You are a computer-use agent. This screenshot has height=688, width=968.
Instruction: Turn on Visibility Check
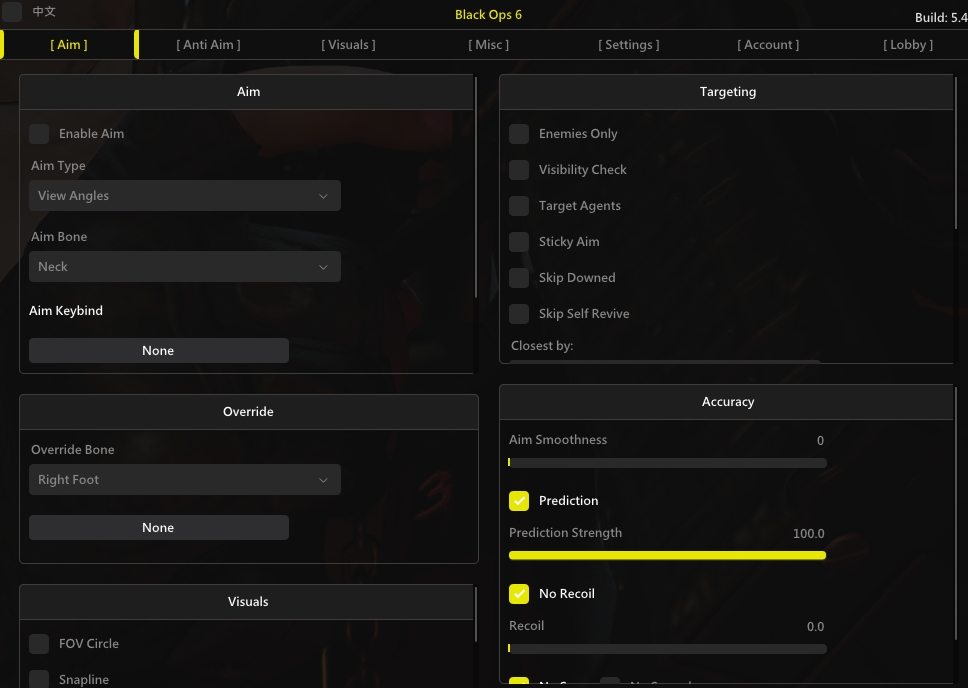519,170
